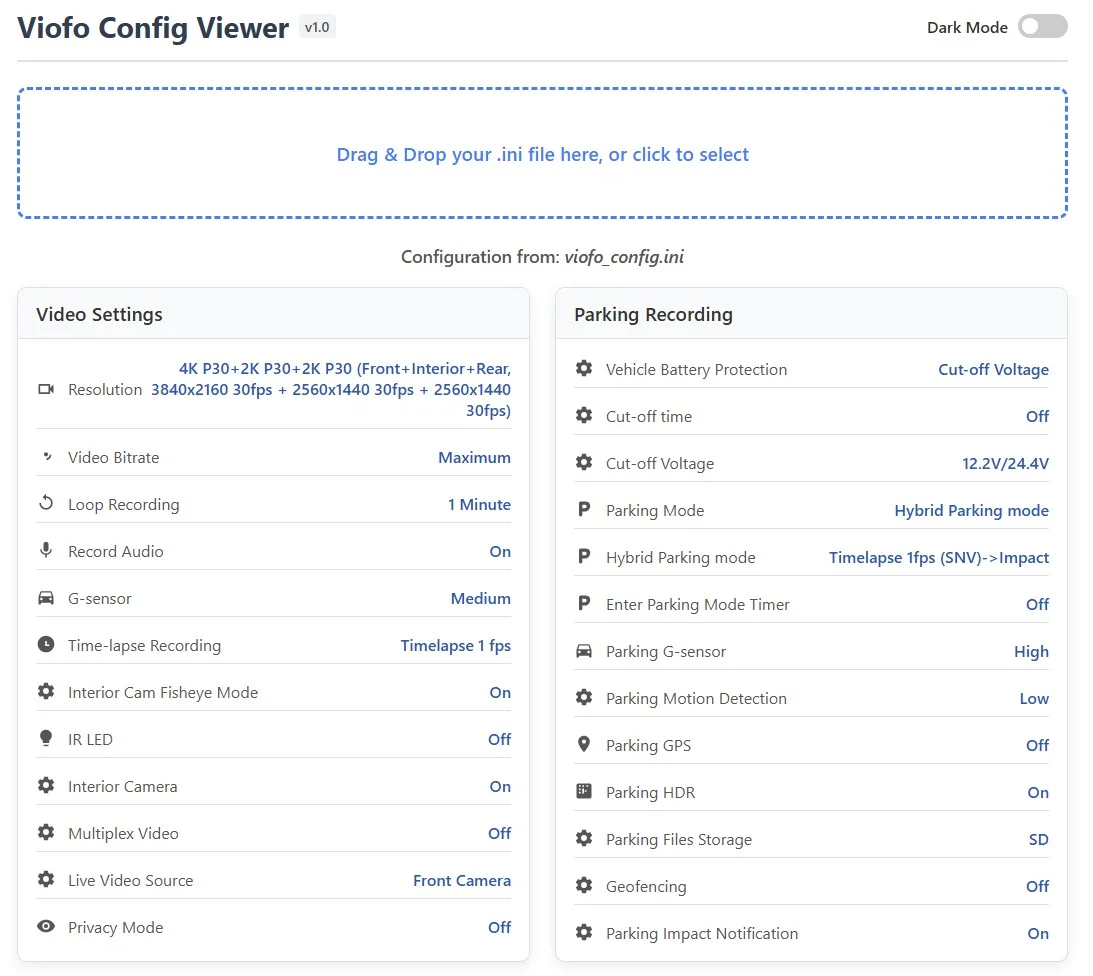The image size is (1093, 976).
Task: Click the Privacy Mode eye icon
Action: 46,926
